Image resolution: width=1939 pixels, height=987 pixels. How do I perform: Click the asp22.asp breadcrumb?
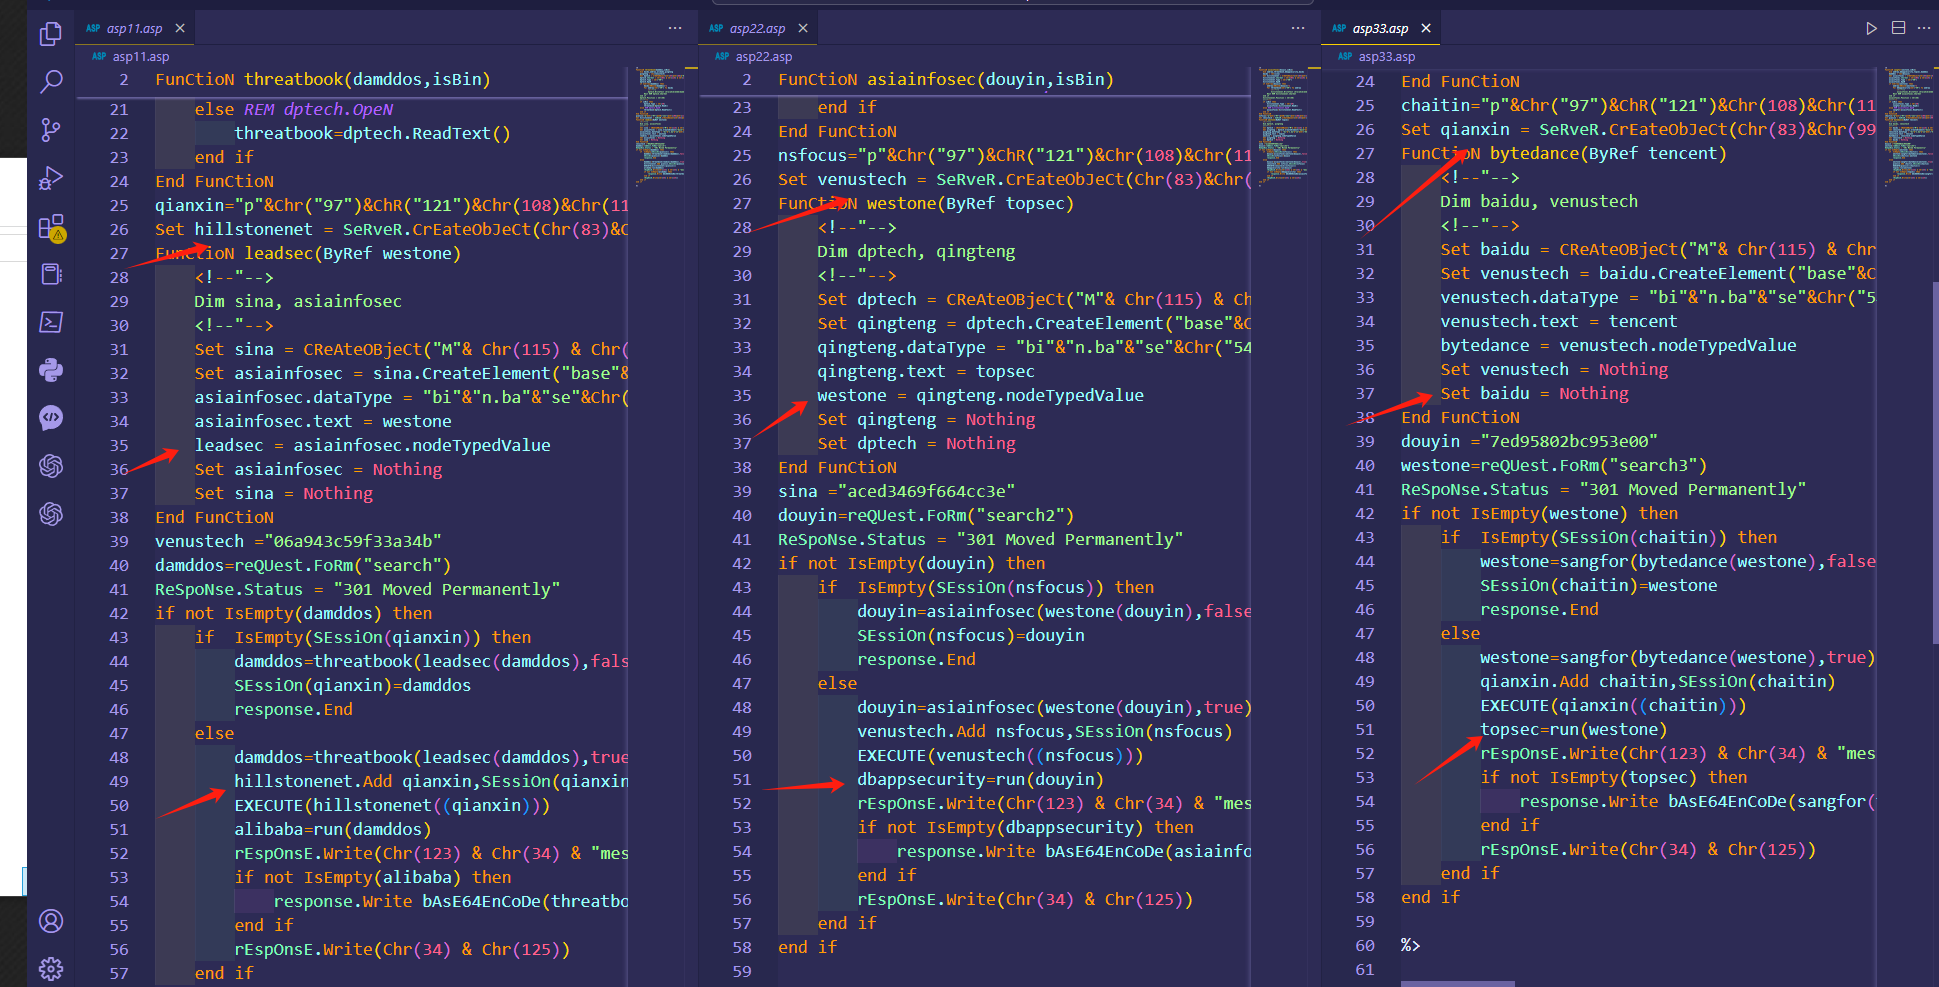(763, 57)
